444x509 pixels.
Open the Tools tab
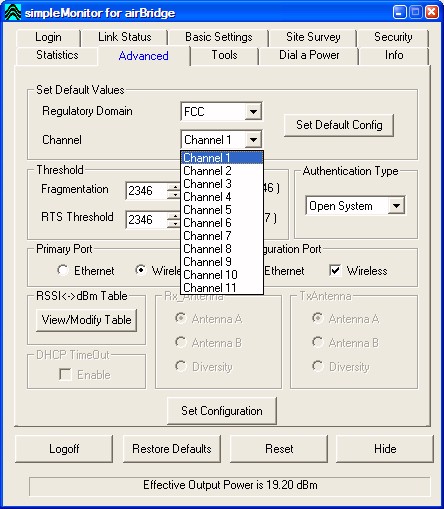[224, 55]
